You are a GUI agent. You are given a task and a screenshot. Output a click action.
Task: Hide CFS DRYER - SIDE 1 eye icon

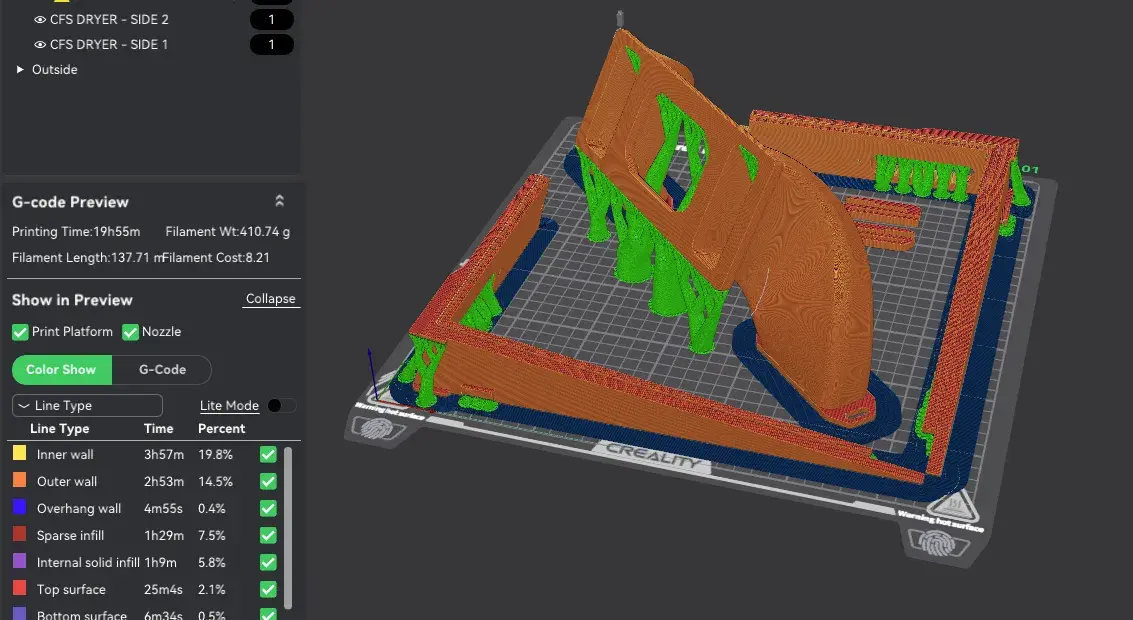point(40,45)
